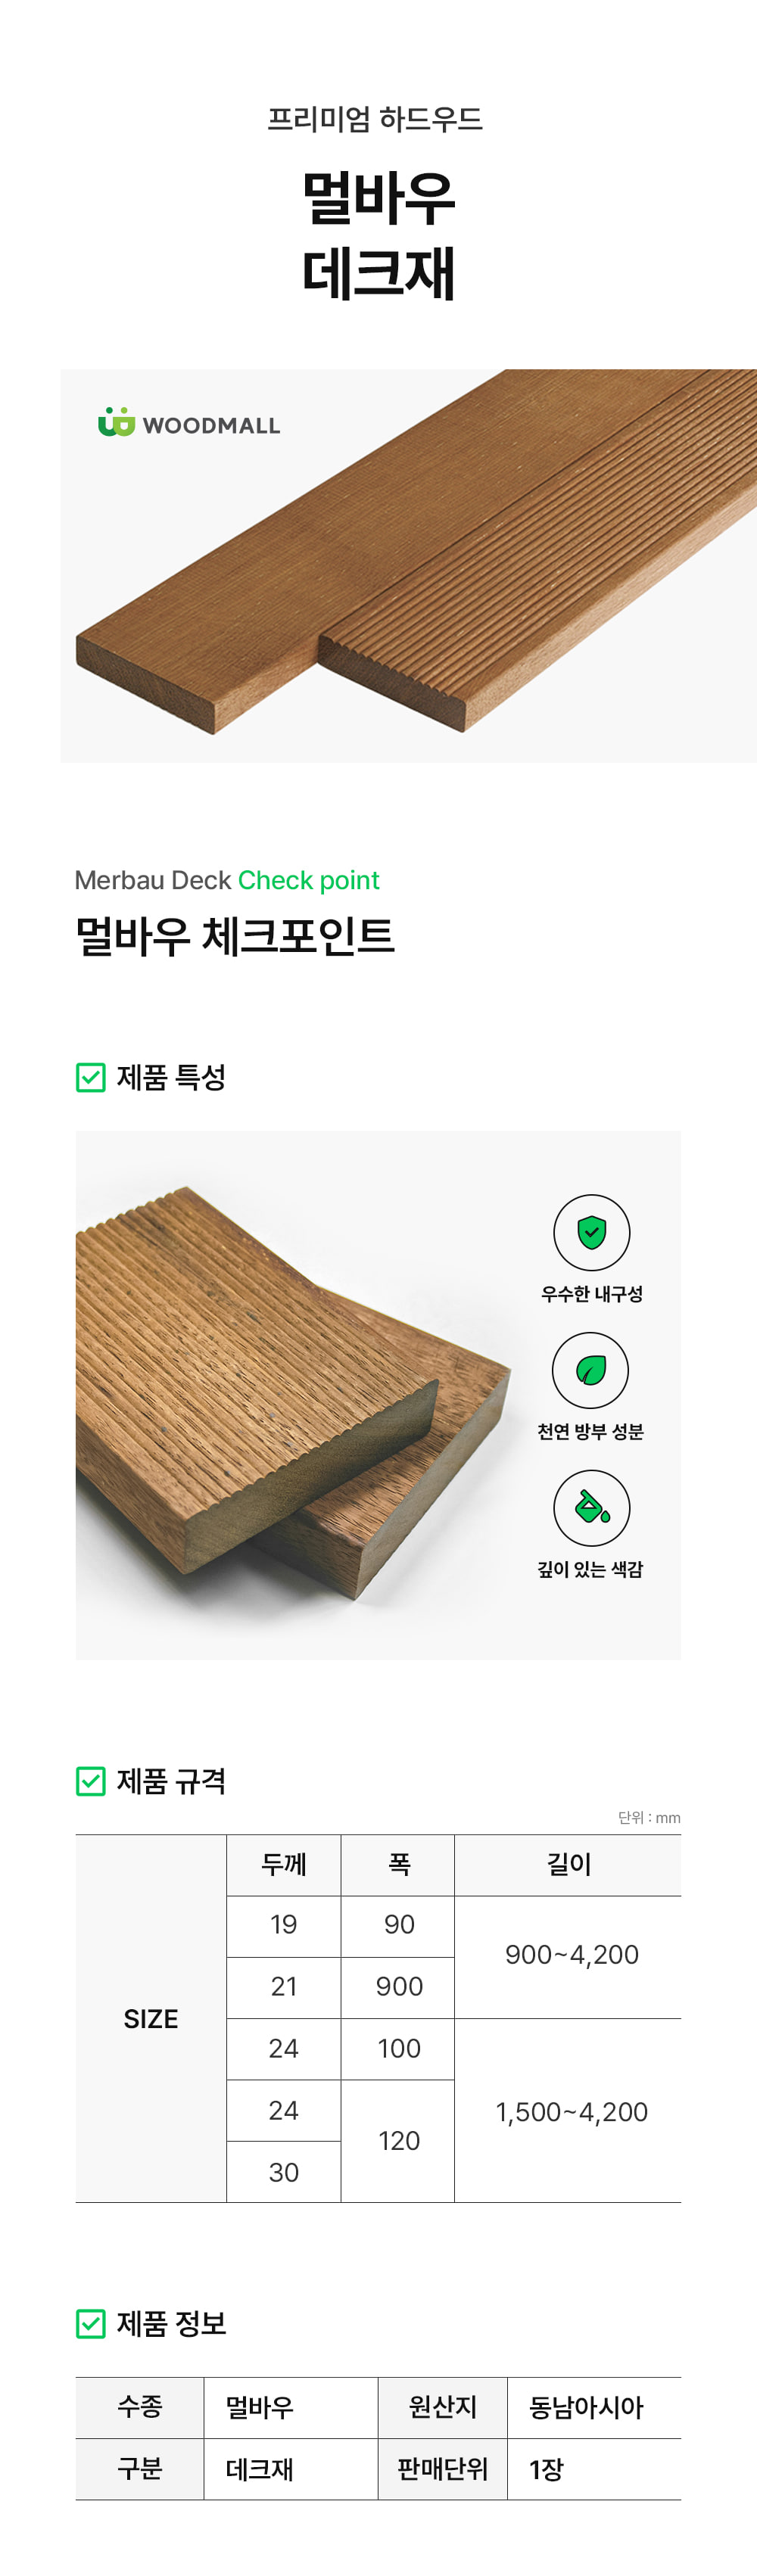
Task: Click checkmark icon beside 제품 특성
Action: (x=91, y=1077)
